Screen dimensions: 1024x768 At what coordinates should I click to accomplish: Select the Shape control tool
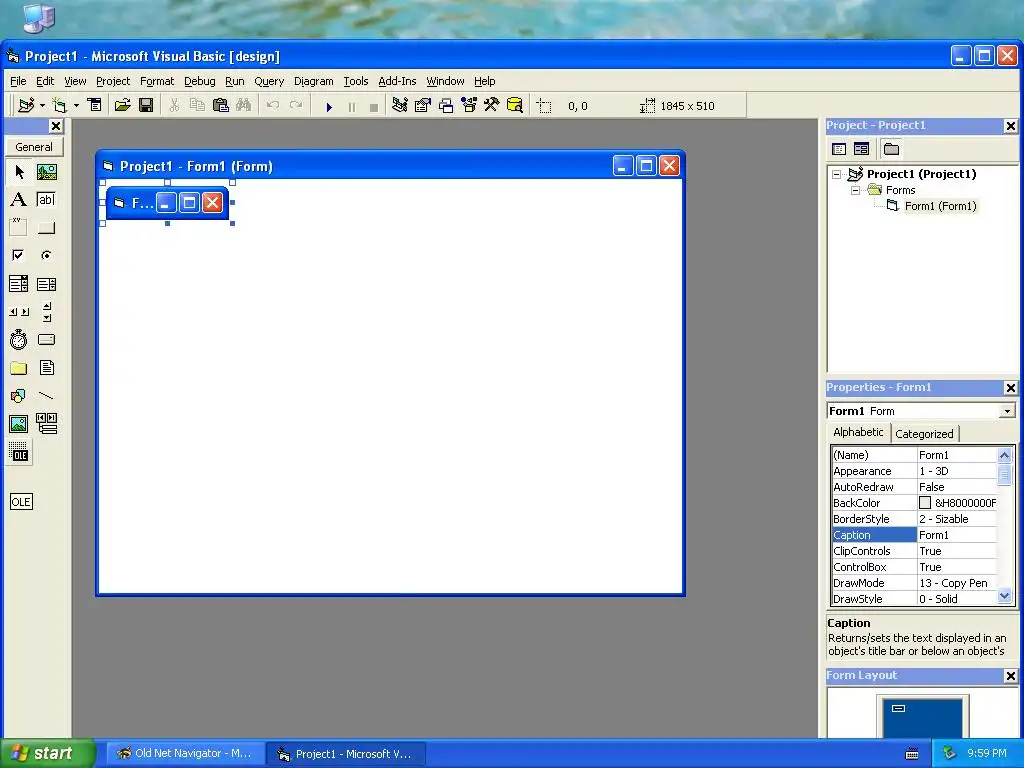point(19,396)
